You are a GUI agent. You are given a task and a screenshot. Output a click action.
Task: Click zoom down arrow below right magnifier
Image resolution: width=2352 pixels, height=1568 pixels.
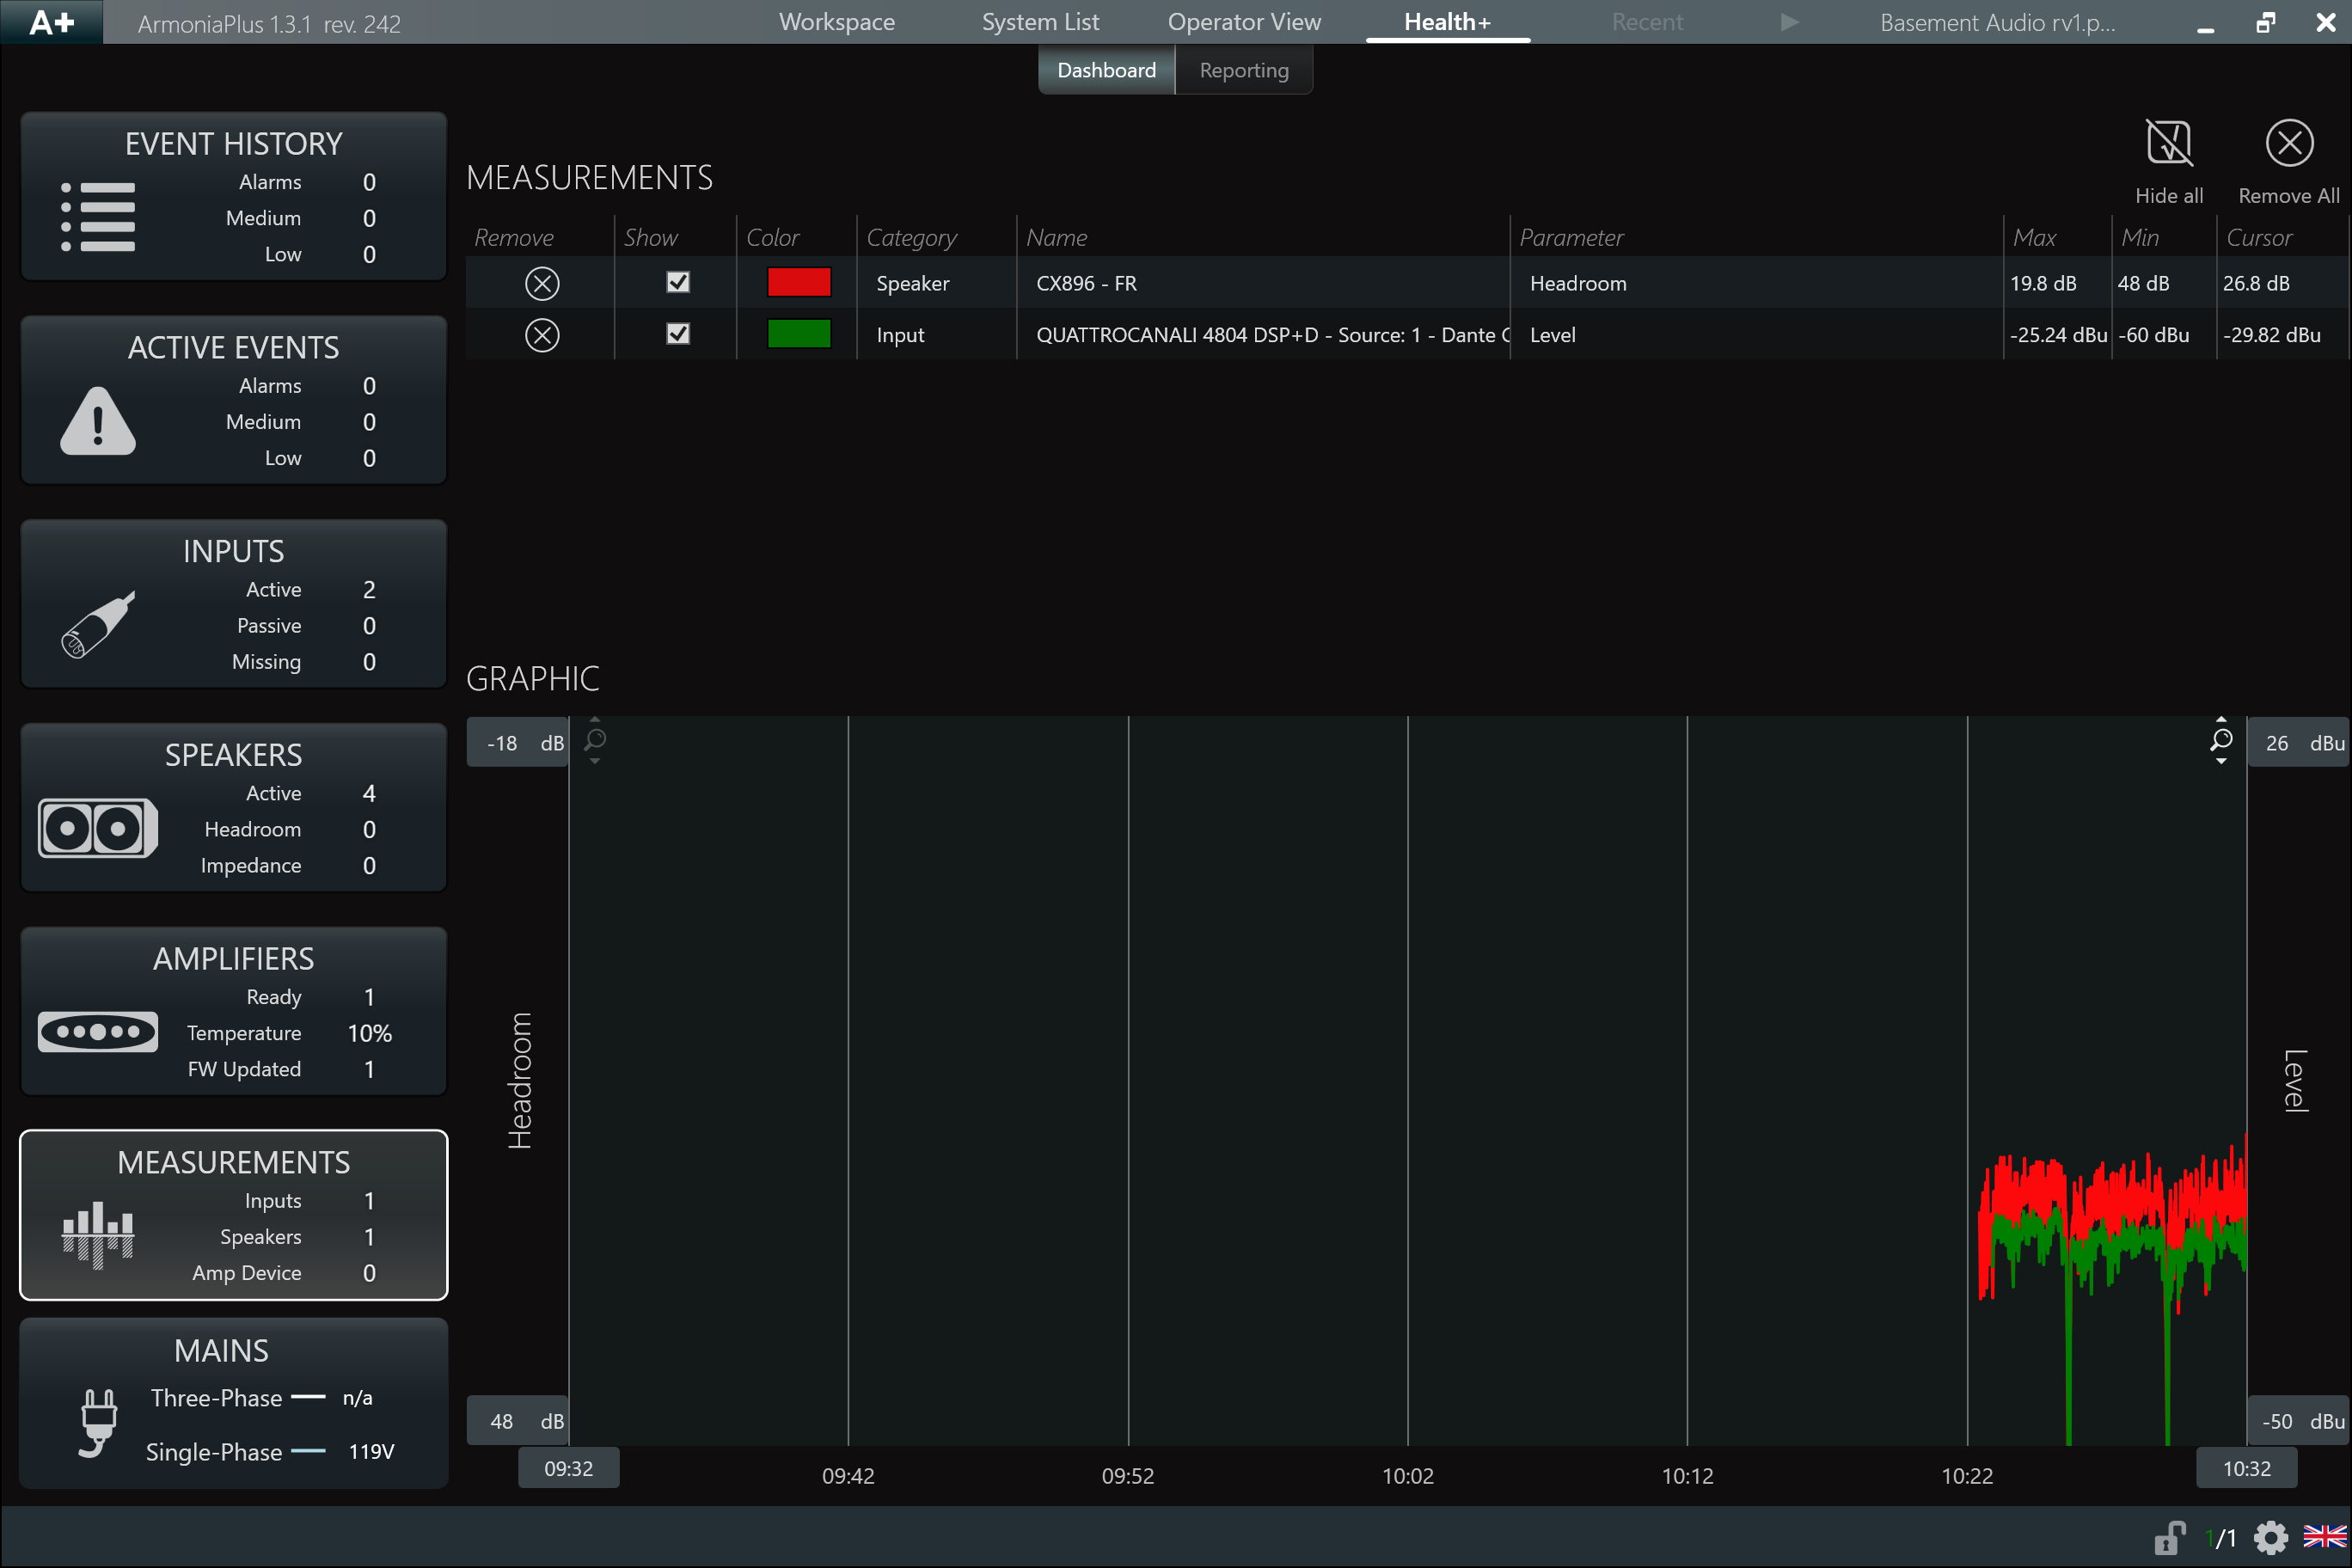point(2221,762)
